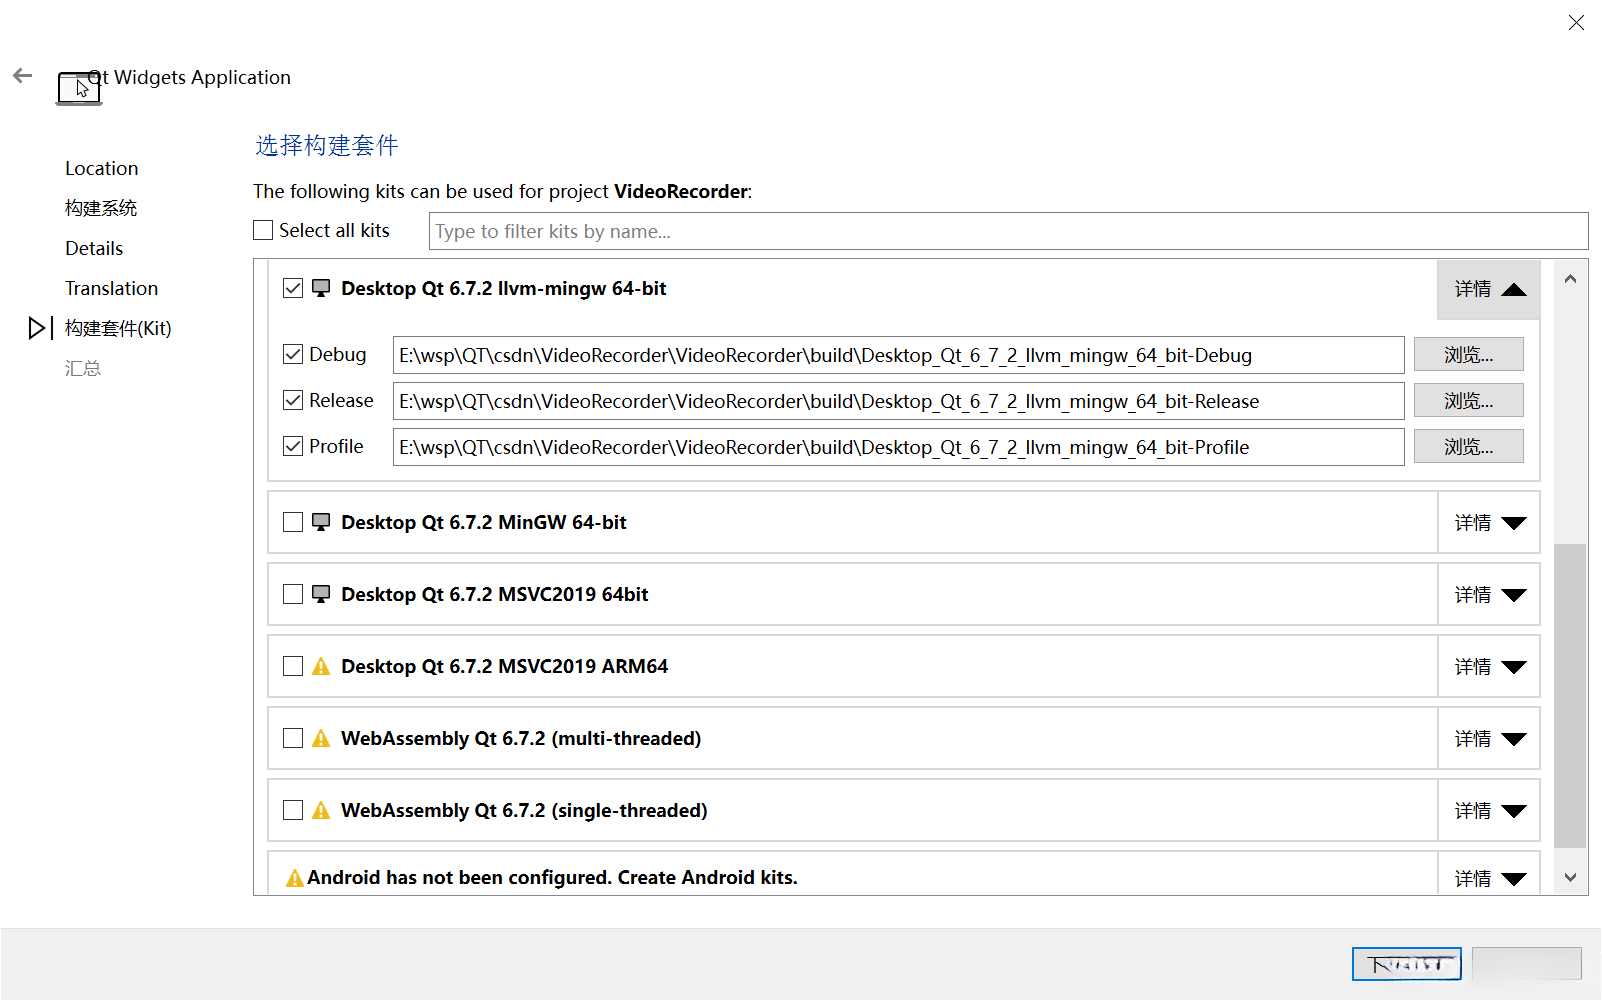Collapse details of the llvm-mingw 64-bit kit

[x=1489, y=289]
